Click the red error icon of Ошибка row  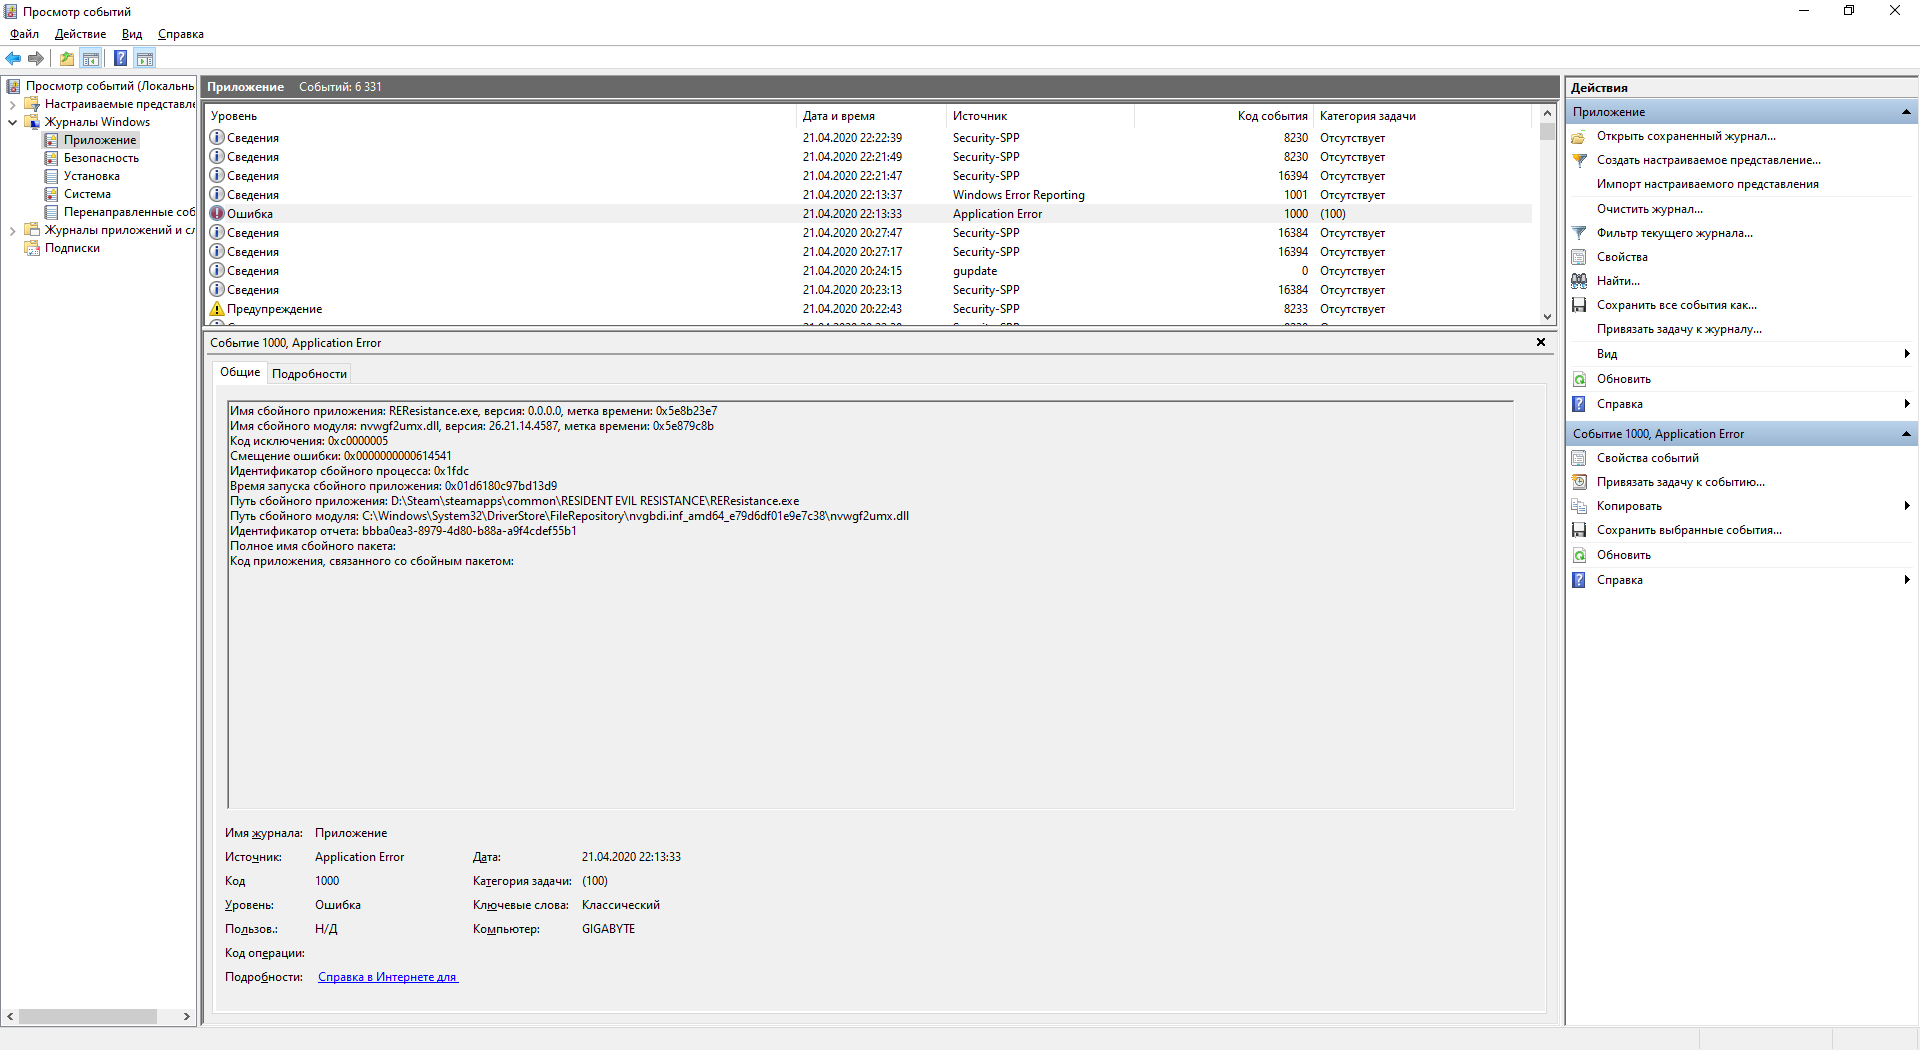pos(217,213)
